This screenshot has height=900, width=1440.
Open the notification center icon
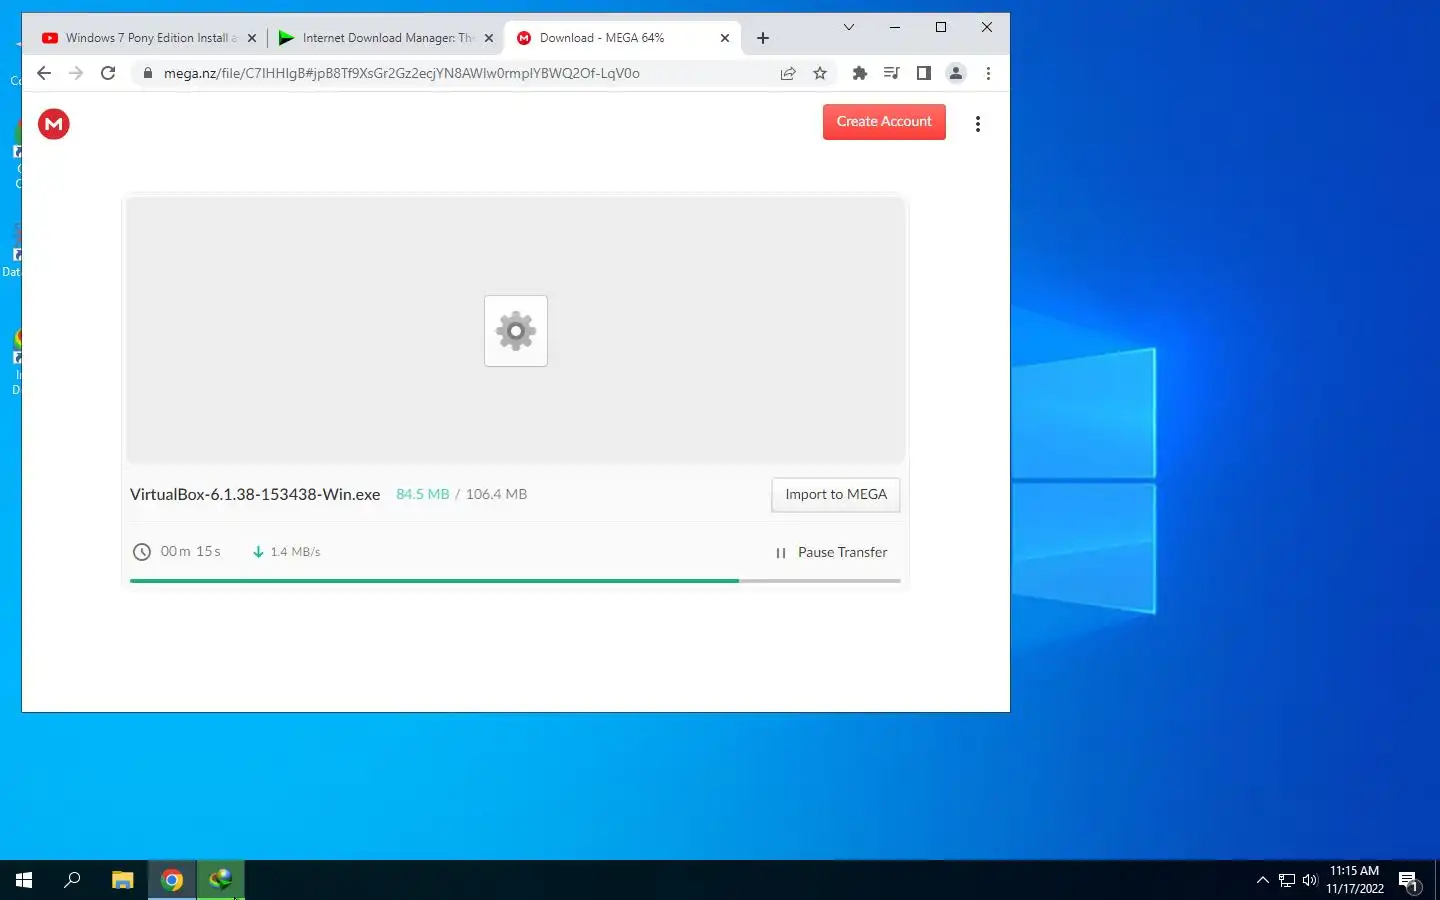pyautogui.click(x=1409, y=881)
